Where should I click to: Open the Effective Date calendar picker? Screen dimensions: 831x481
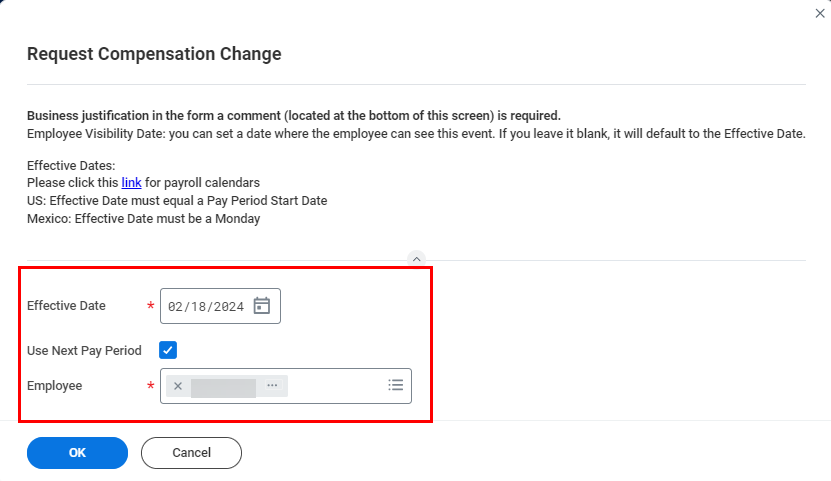[x=262, y=306]
